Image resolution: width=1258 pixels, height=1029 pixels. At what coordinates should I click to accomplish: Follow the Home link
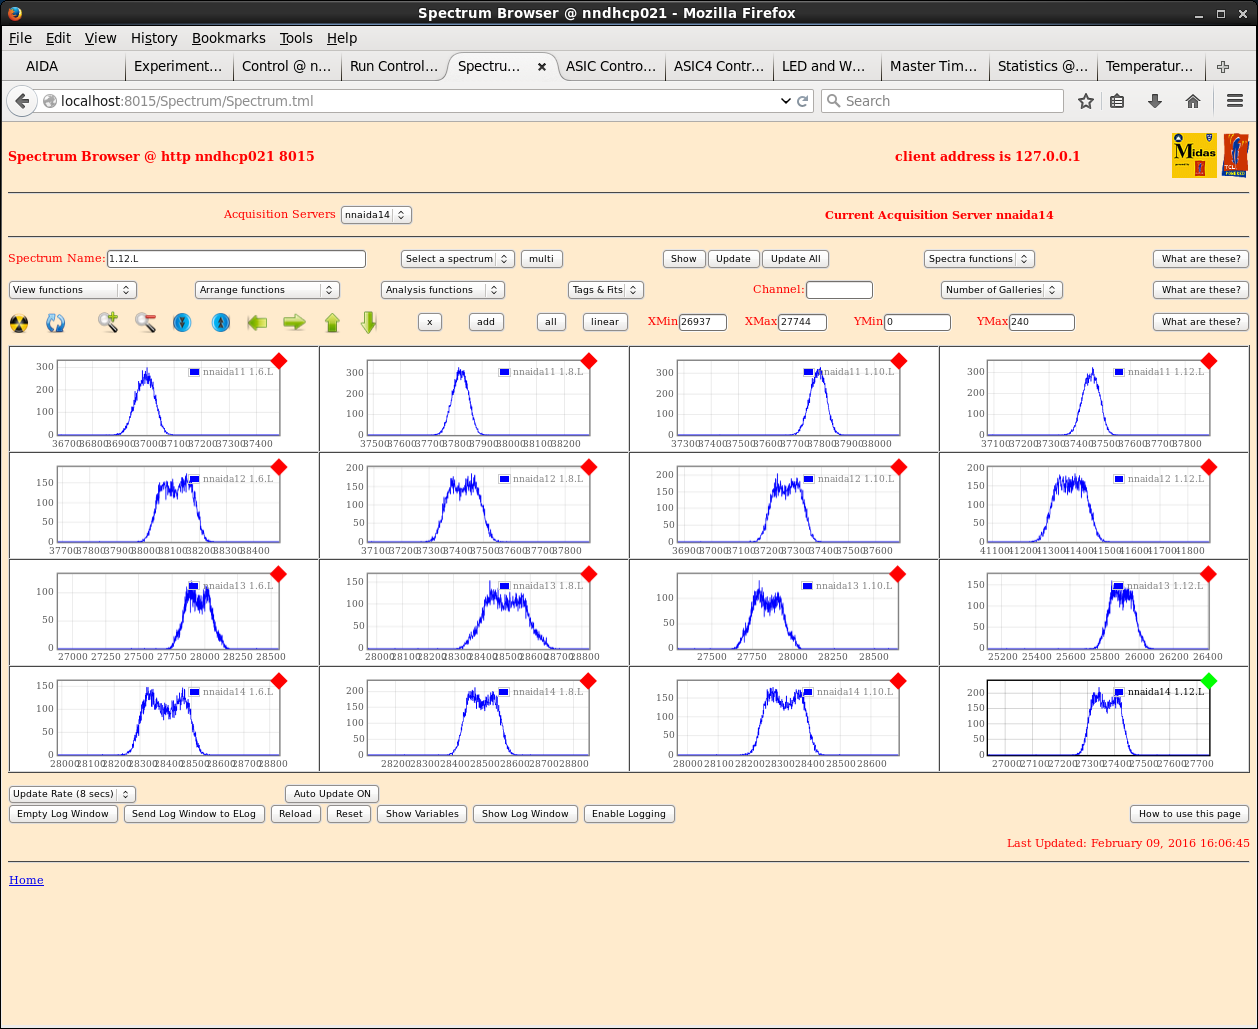pos(26,880)
